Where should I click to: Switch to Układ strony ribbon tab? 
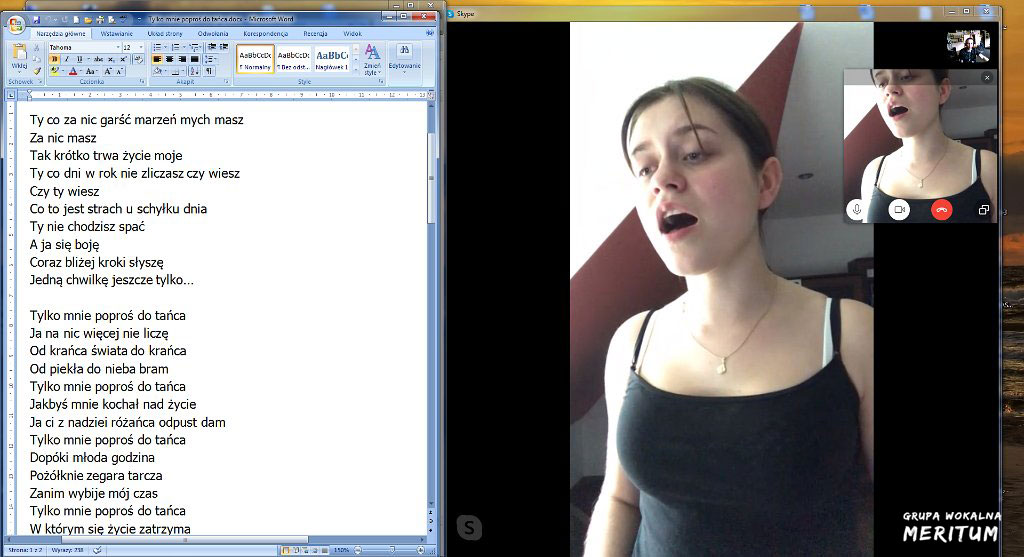(165, 33)
